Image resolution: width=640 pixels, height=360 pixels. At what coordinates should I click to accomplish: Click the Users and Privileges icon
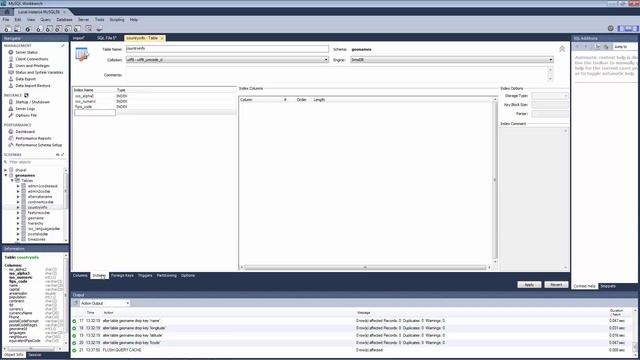tap(11, 65)
